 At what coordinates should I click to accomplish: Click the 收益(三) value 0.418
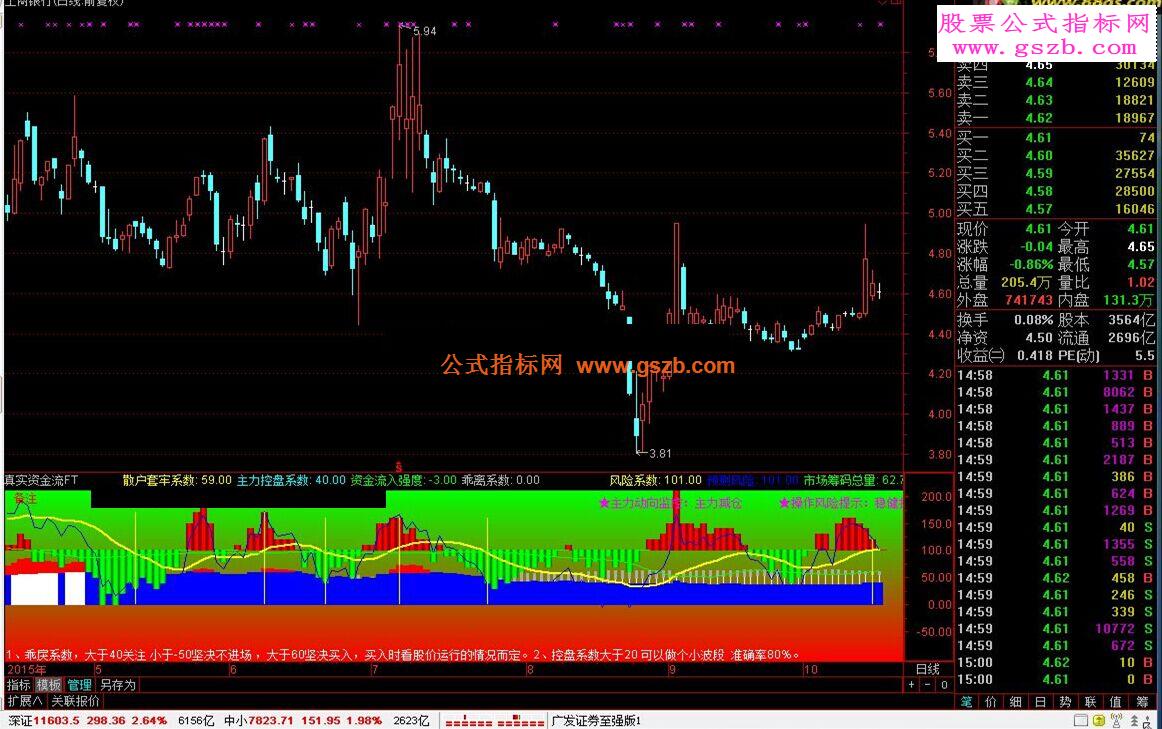pos(1035,356)
